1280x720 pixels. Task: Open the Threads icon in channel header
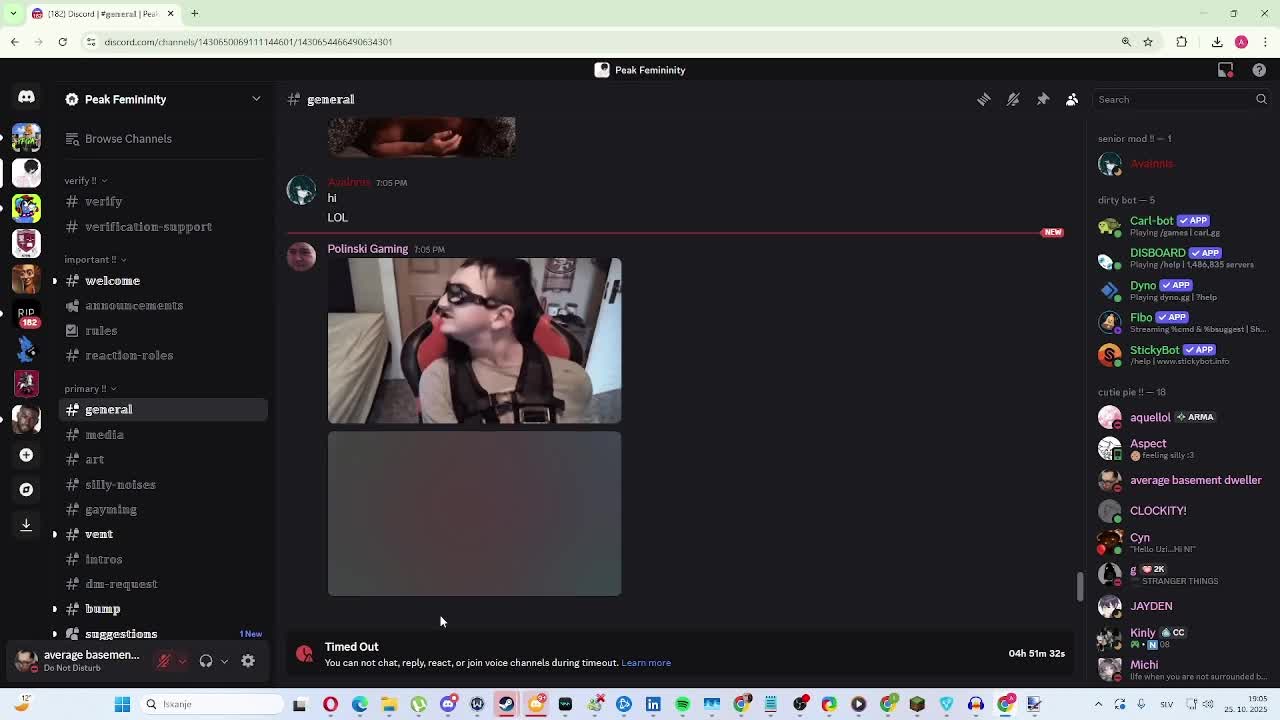tap(984, 99)
